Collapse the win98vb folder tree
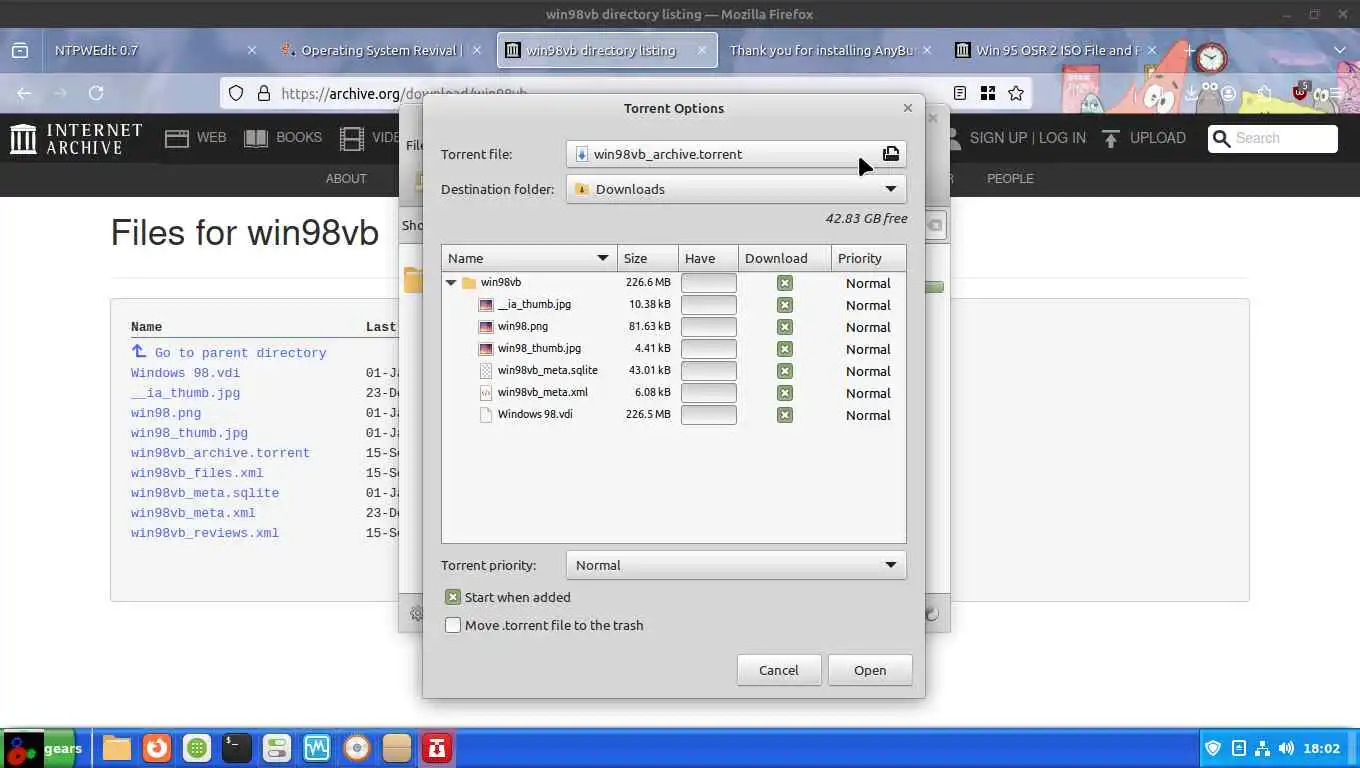Viewport: 1360px width, 768px height. (x=451, y=283)
